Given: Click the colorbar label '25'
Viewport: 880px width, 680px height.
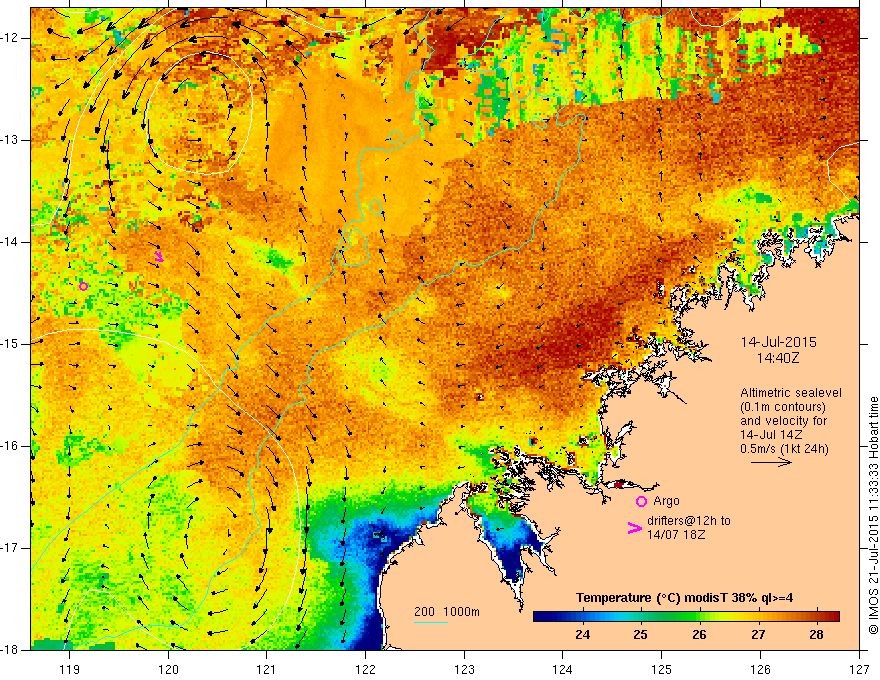Looking at the screenshot, I should 640,635.
